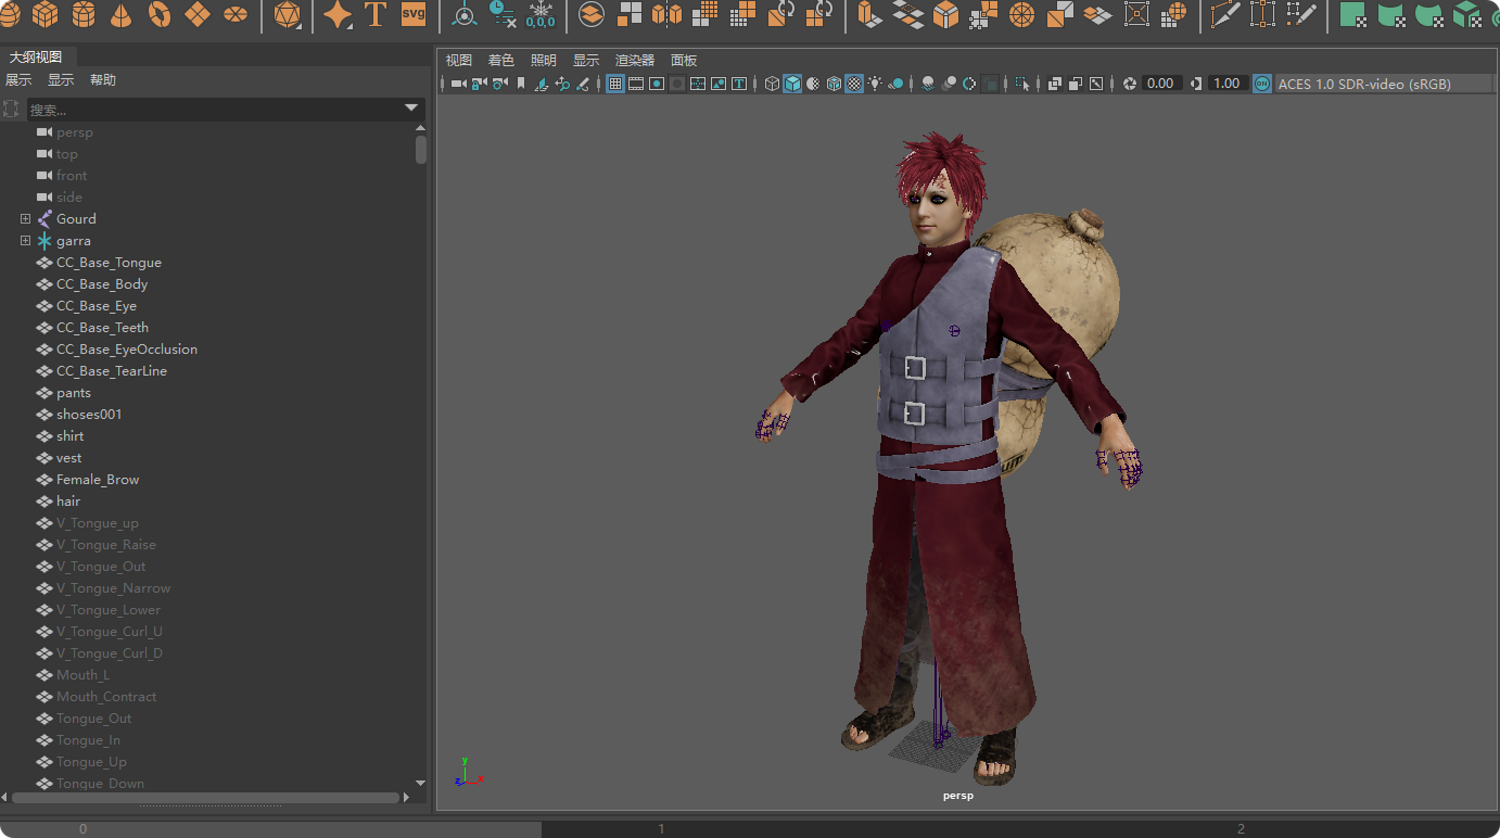Open the 帮助 menu in outliner
The image size is (1500, 838).
(103, 80)
